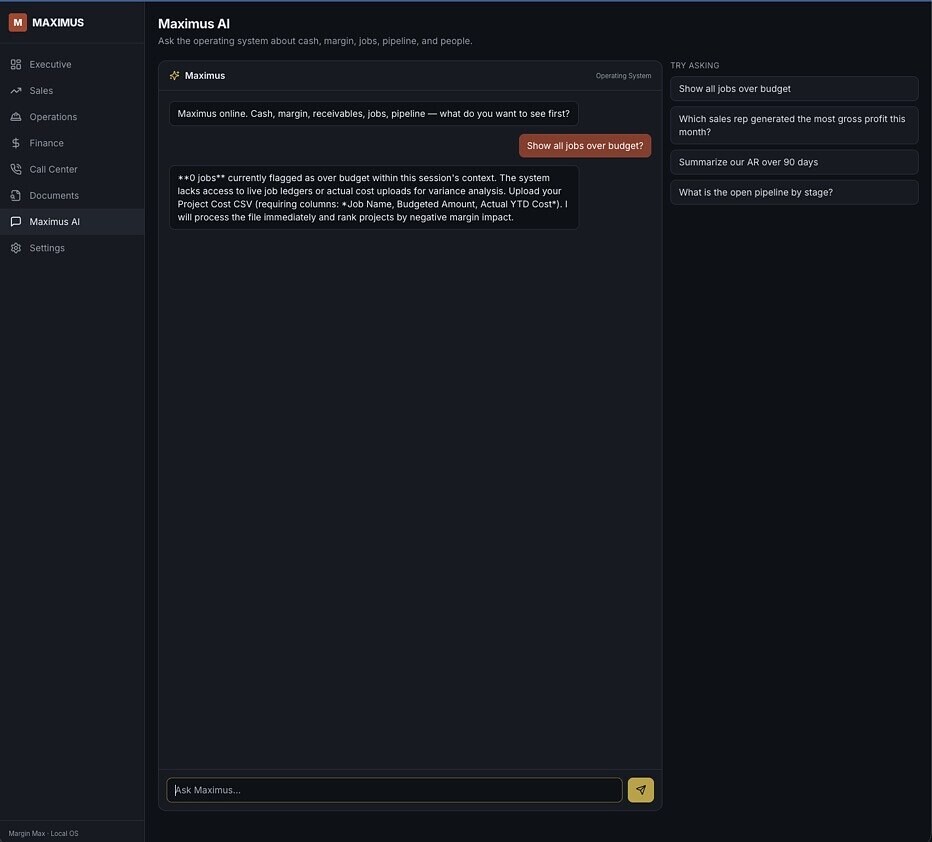This screenshot has width=932, height=842.
Task: Ask which sales rep generated most gross profit
Action: 794,125
